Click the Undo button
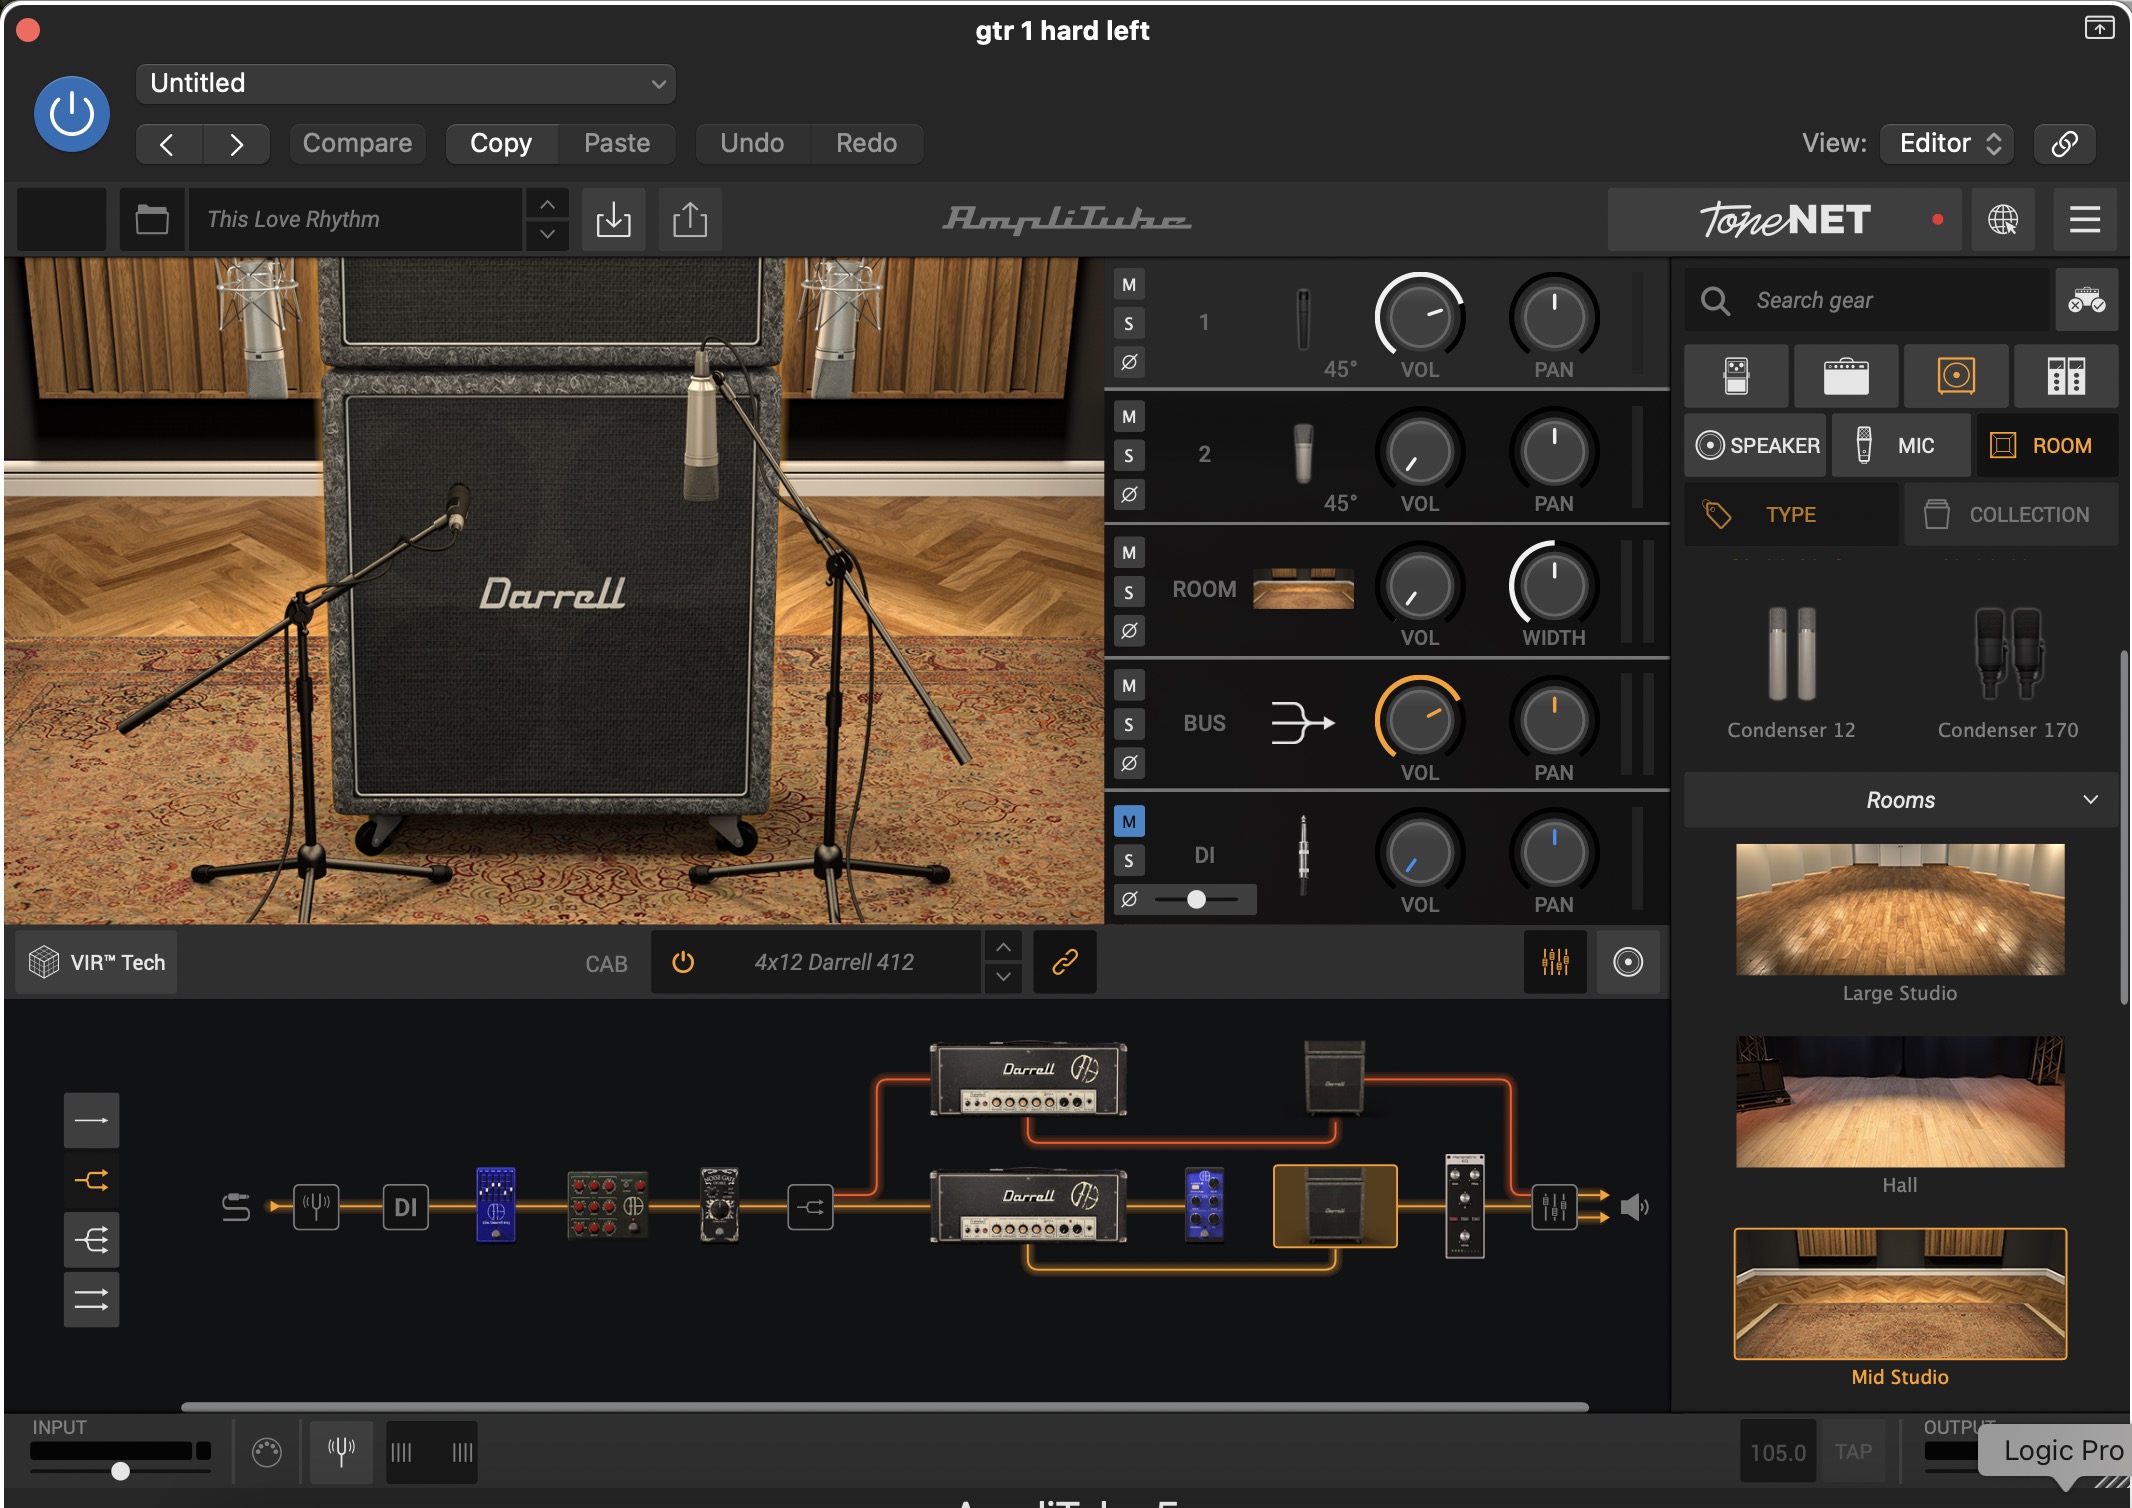Viewport: 2132px width, 1508px height. tap(752, 143)
